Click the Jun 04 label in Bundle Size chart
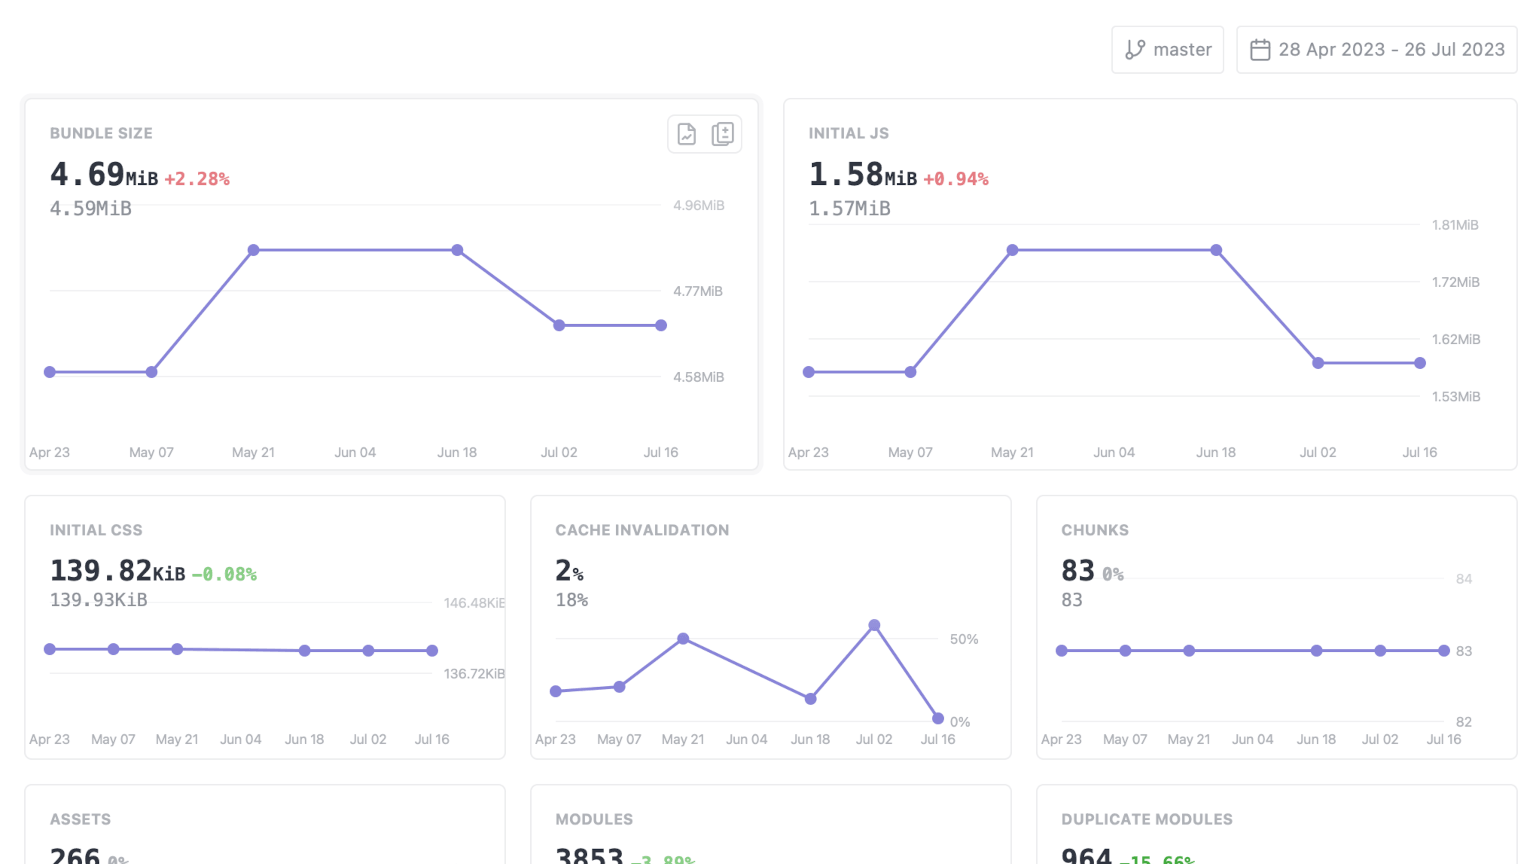 [x=355, y=452]
